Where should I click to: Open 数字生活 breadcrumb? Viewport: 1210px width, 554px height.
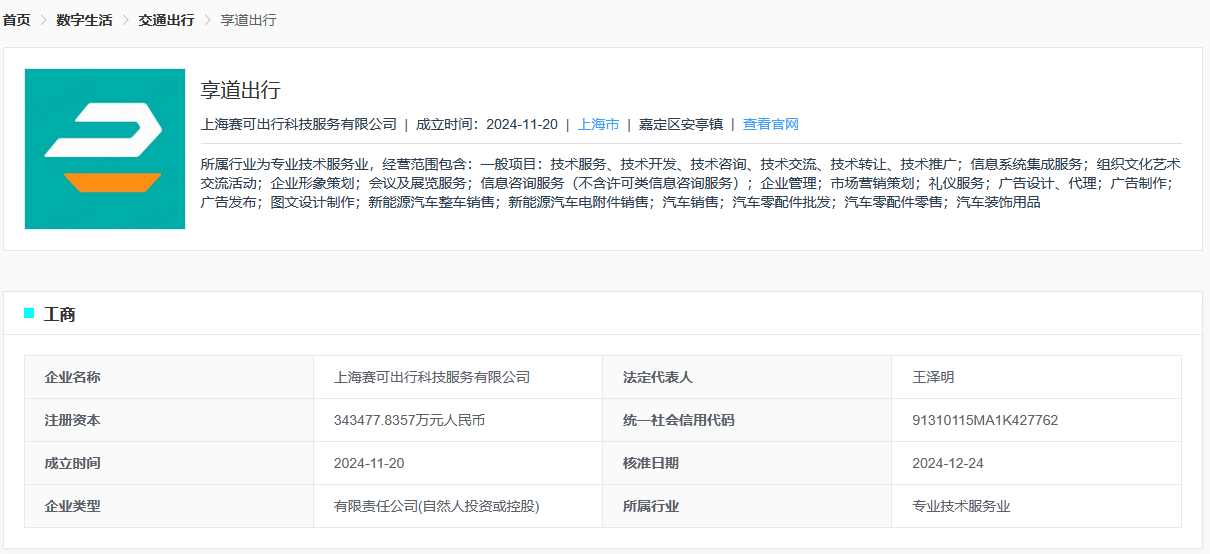[x=84, y=20]
